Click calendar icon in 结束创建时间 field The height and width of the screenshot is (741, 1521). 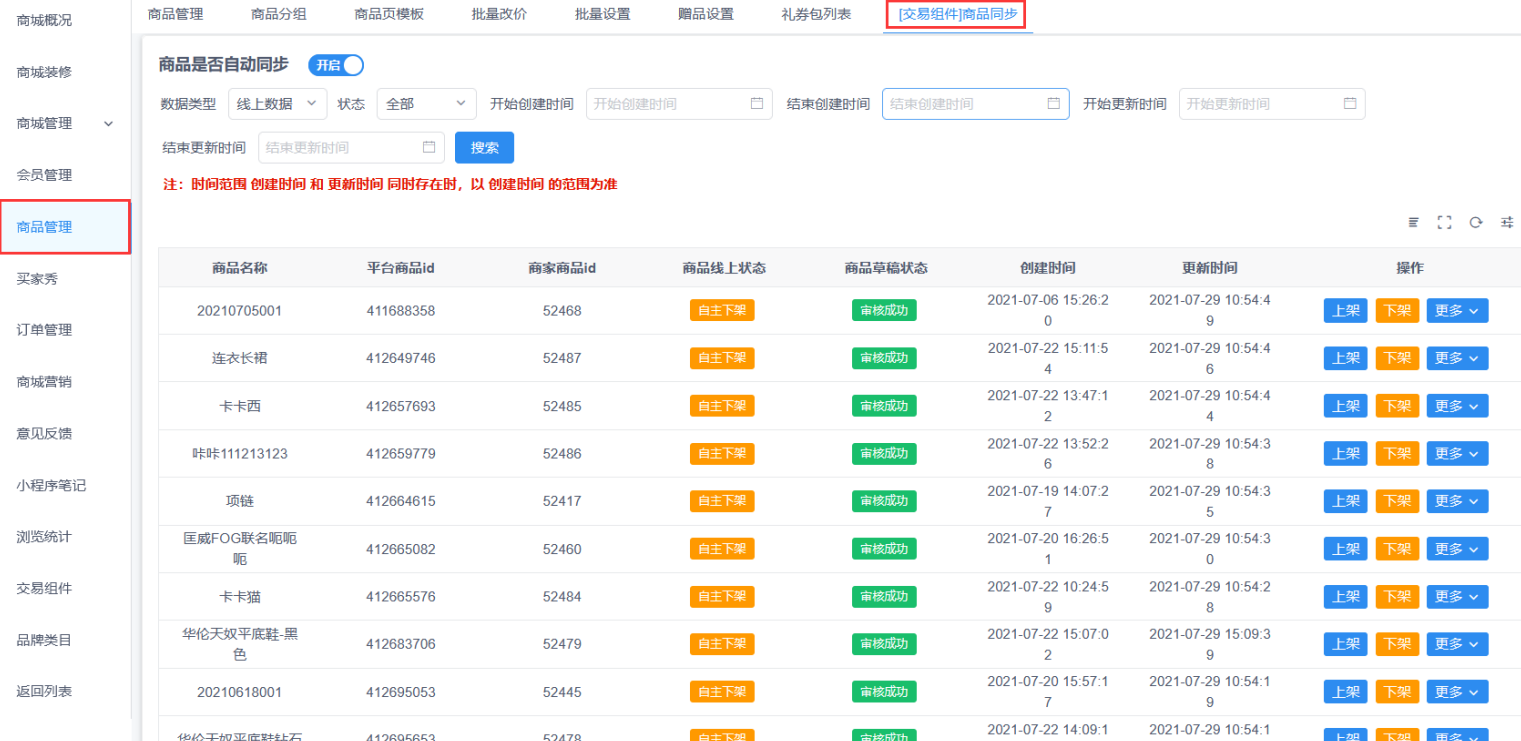(1053, 103)
